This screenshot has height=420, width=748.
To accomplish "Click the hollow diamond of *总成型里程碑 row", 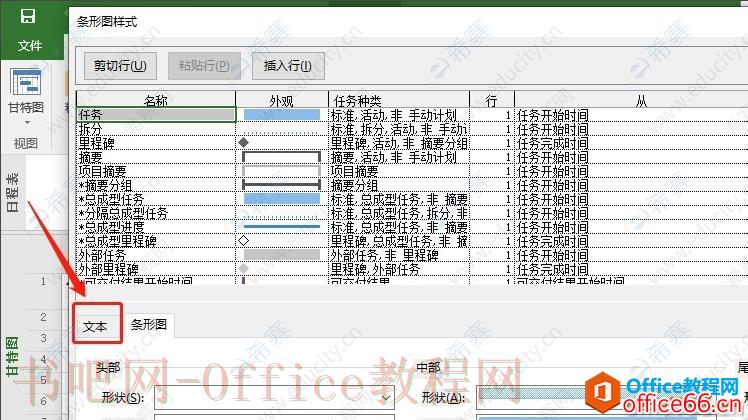I will point(244,241).
